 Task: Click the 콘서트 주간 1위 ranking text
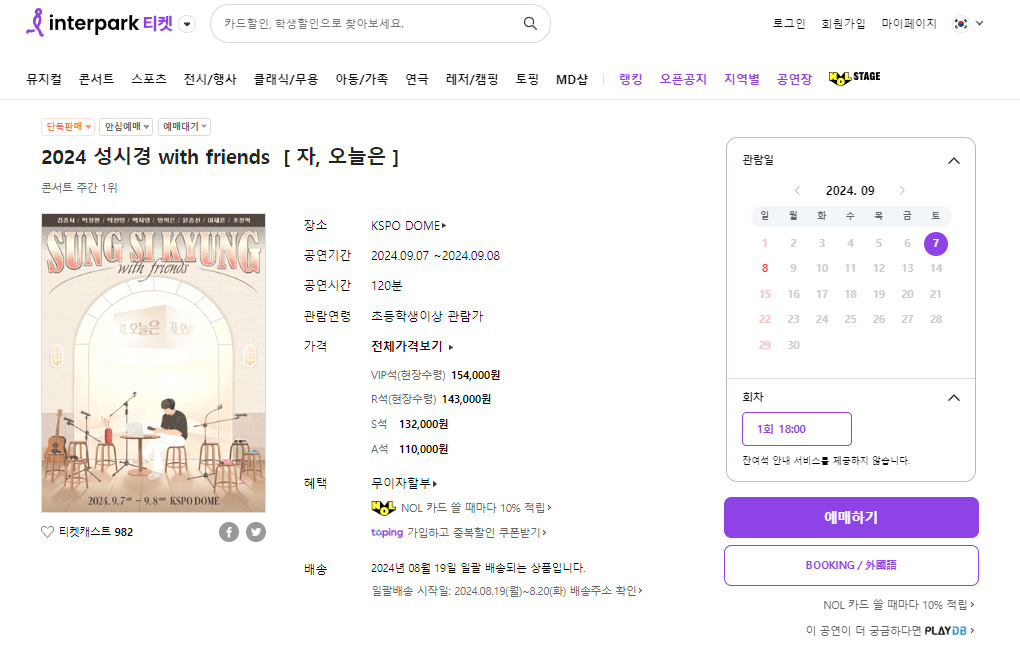point(79,188)
